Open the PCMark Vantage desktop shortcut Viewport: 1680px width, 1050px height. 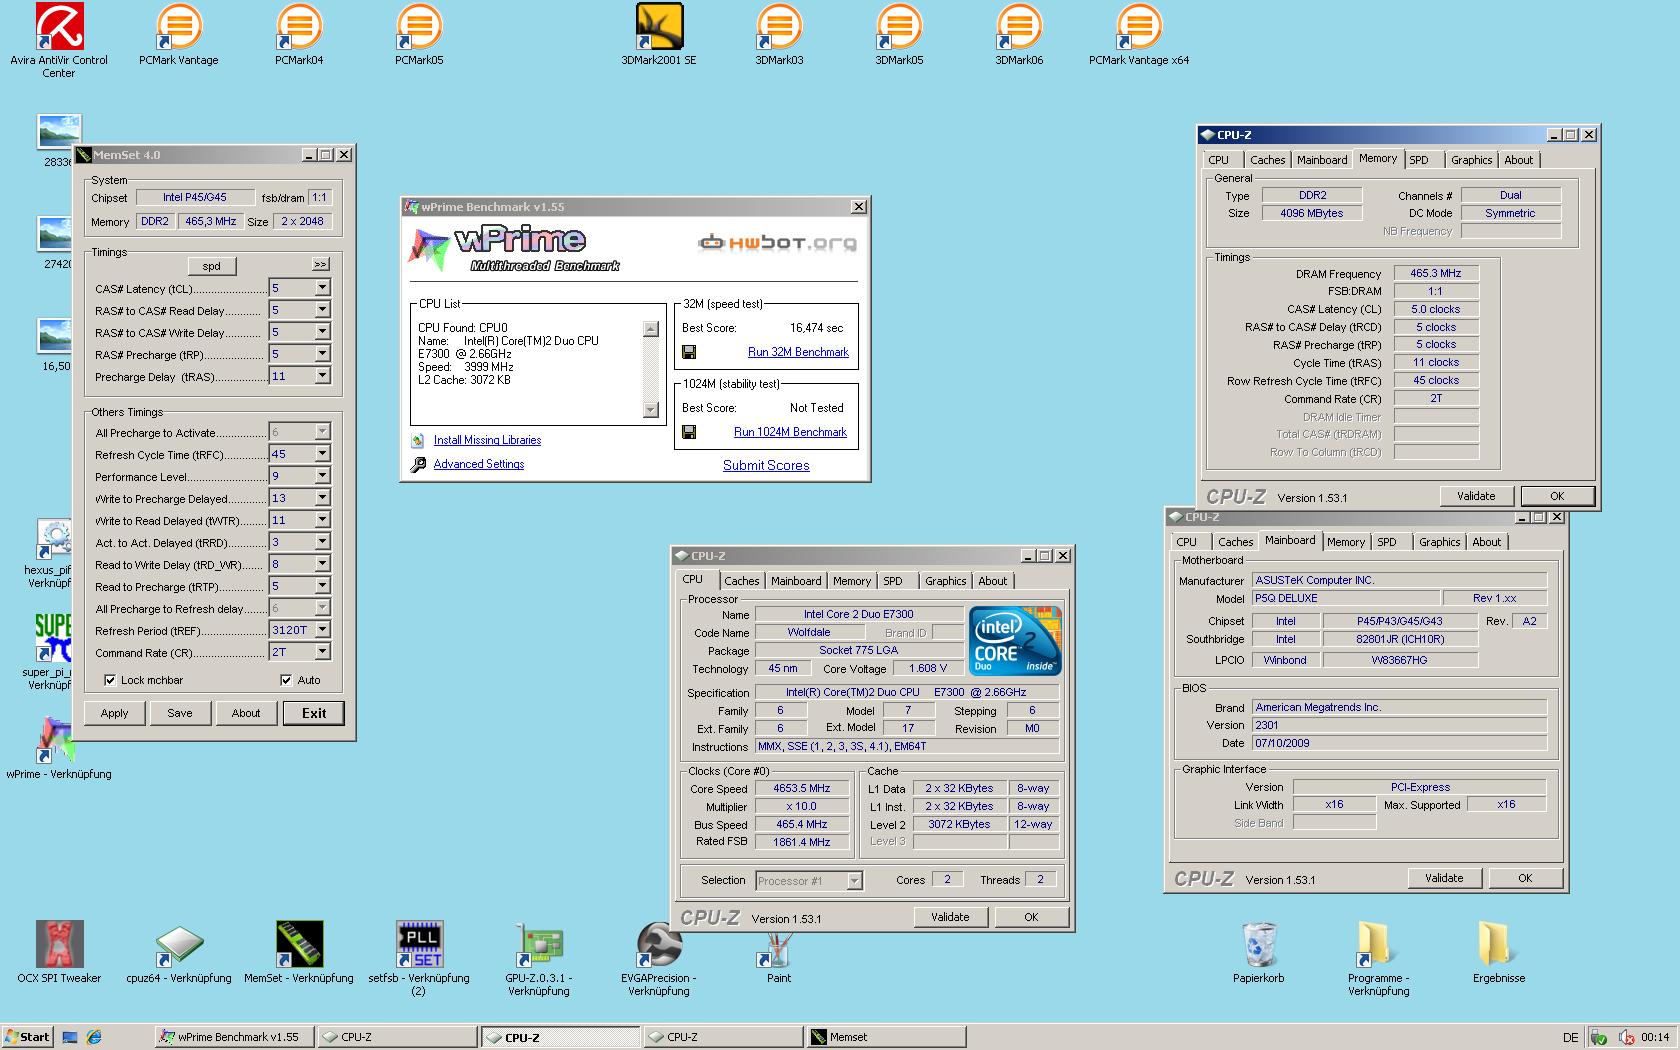(179, 27)
